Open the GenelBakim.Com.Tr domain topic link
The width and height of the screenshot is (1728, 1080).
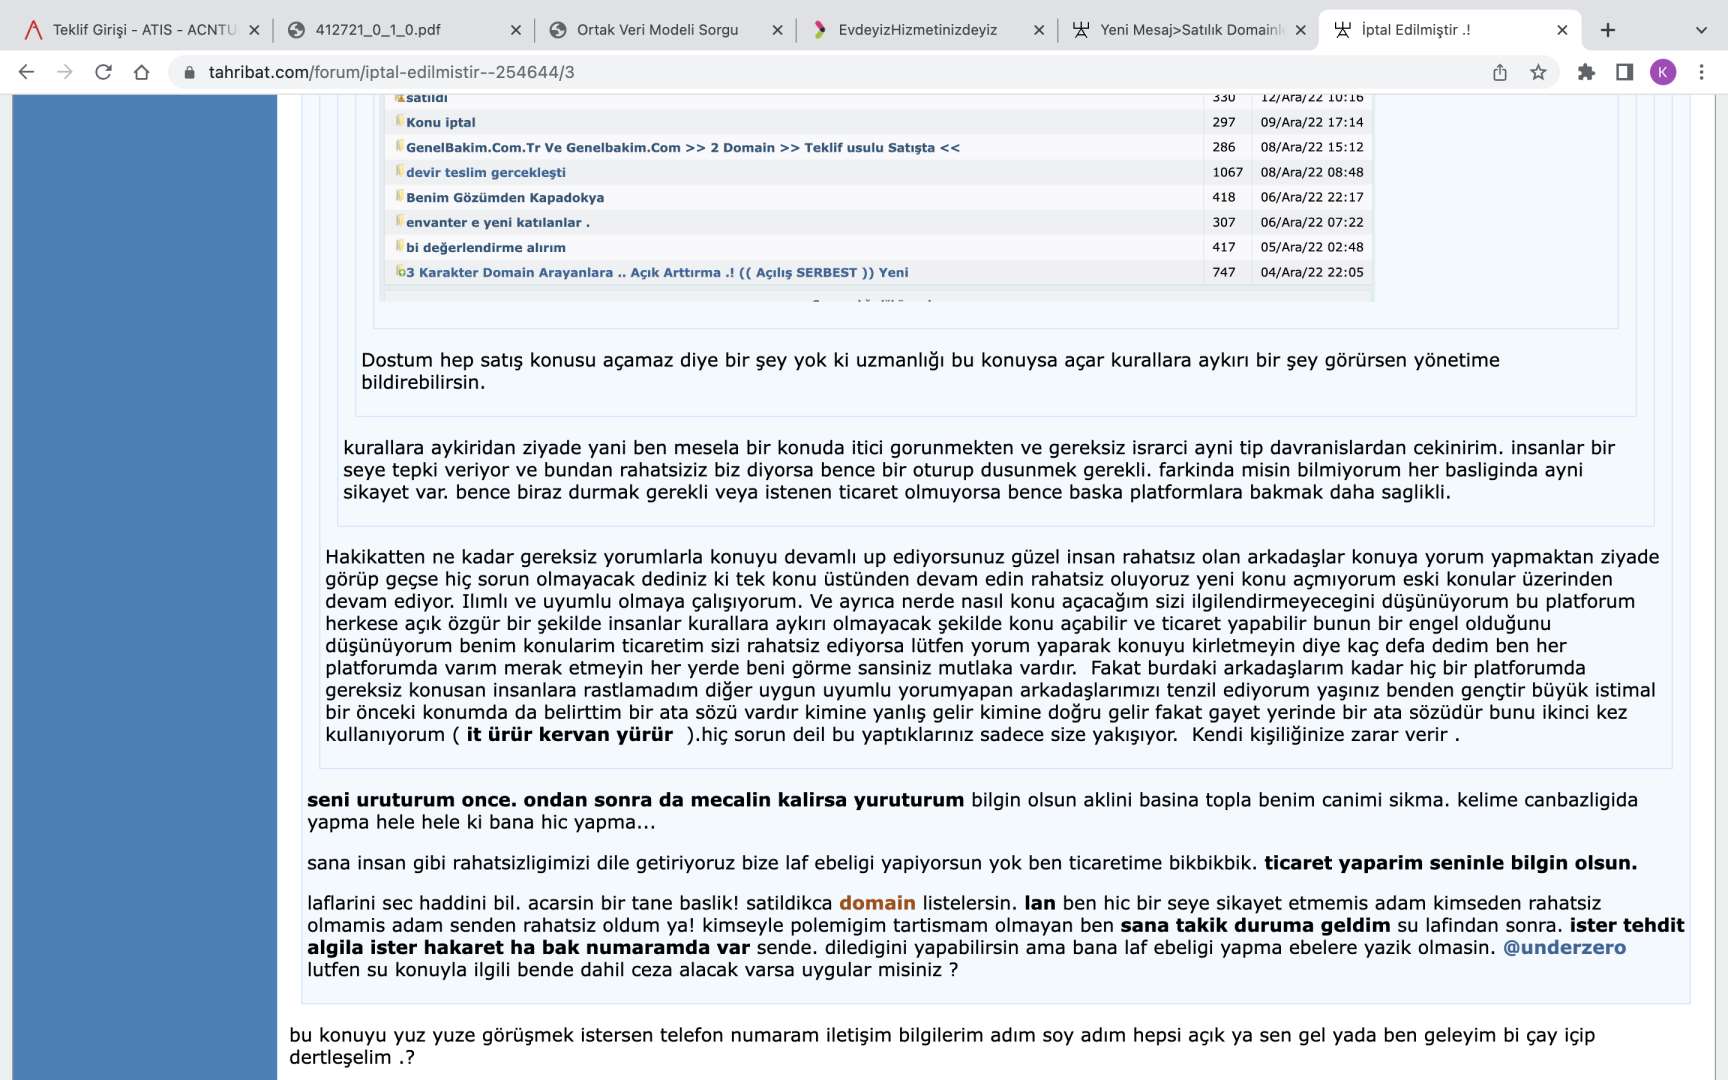point(683,147)
